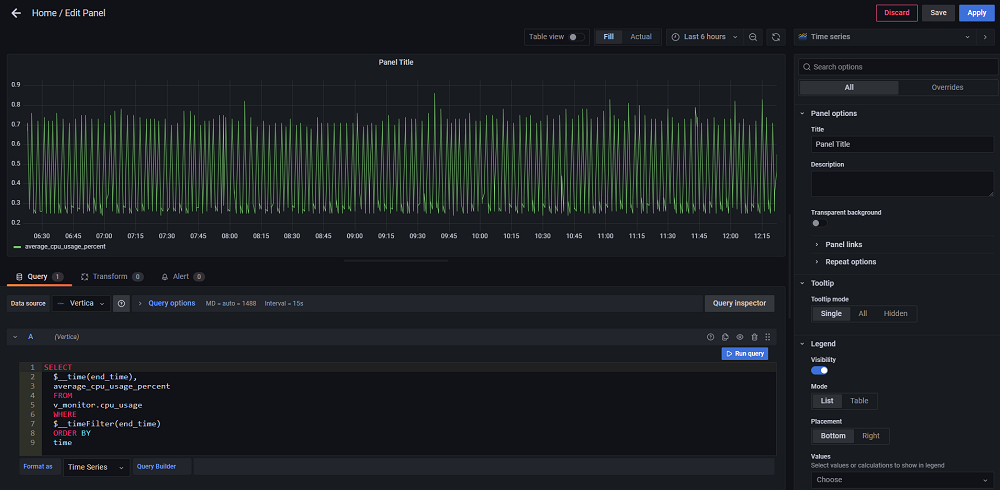1000x490 pixels.
Task: Click the Panel Title heading on graph
Action: (x=396, y=63)
